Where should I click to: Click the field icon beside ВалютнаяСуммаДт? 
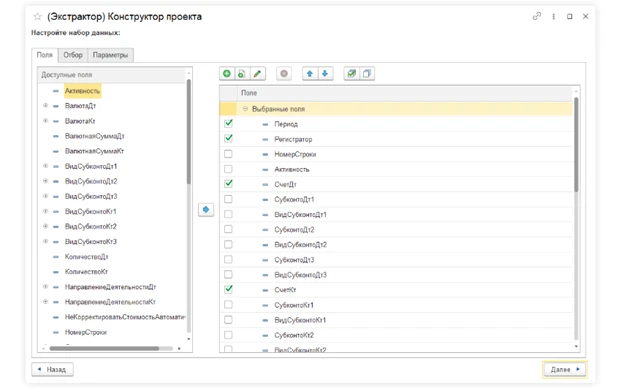click(56, 136)
